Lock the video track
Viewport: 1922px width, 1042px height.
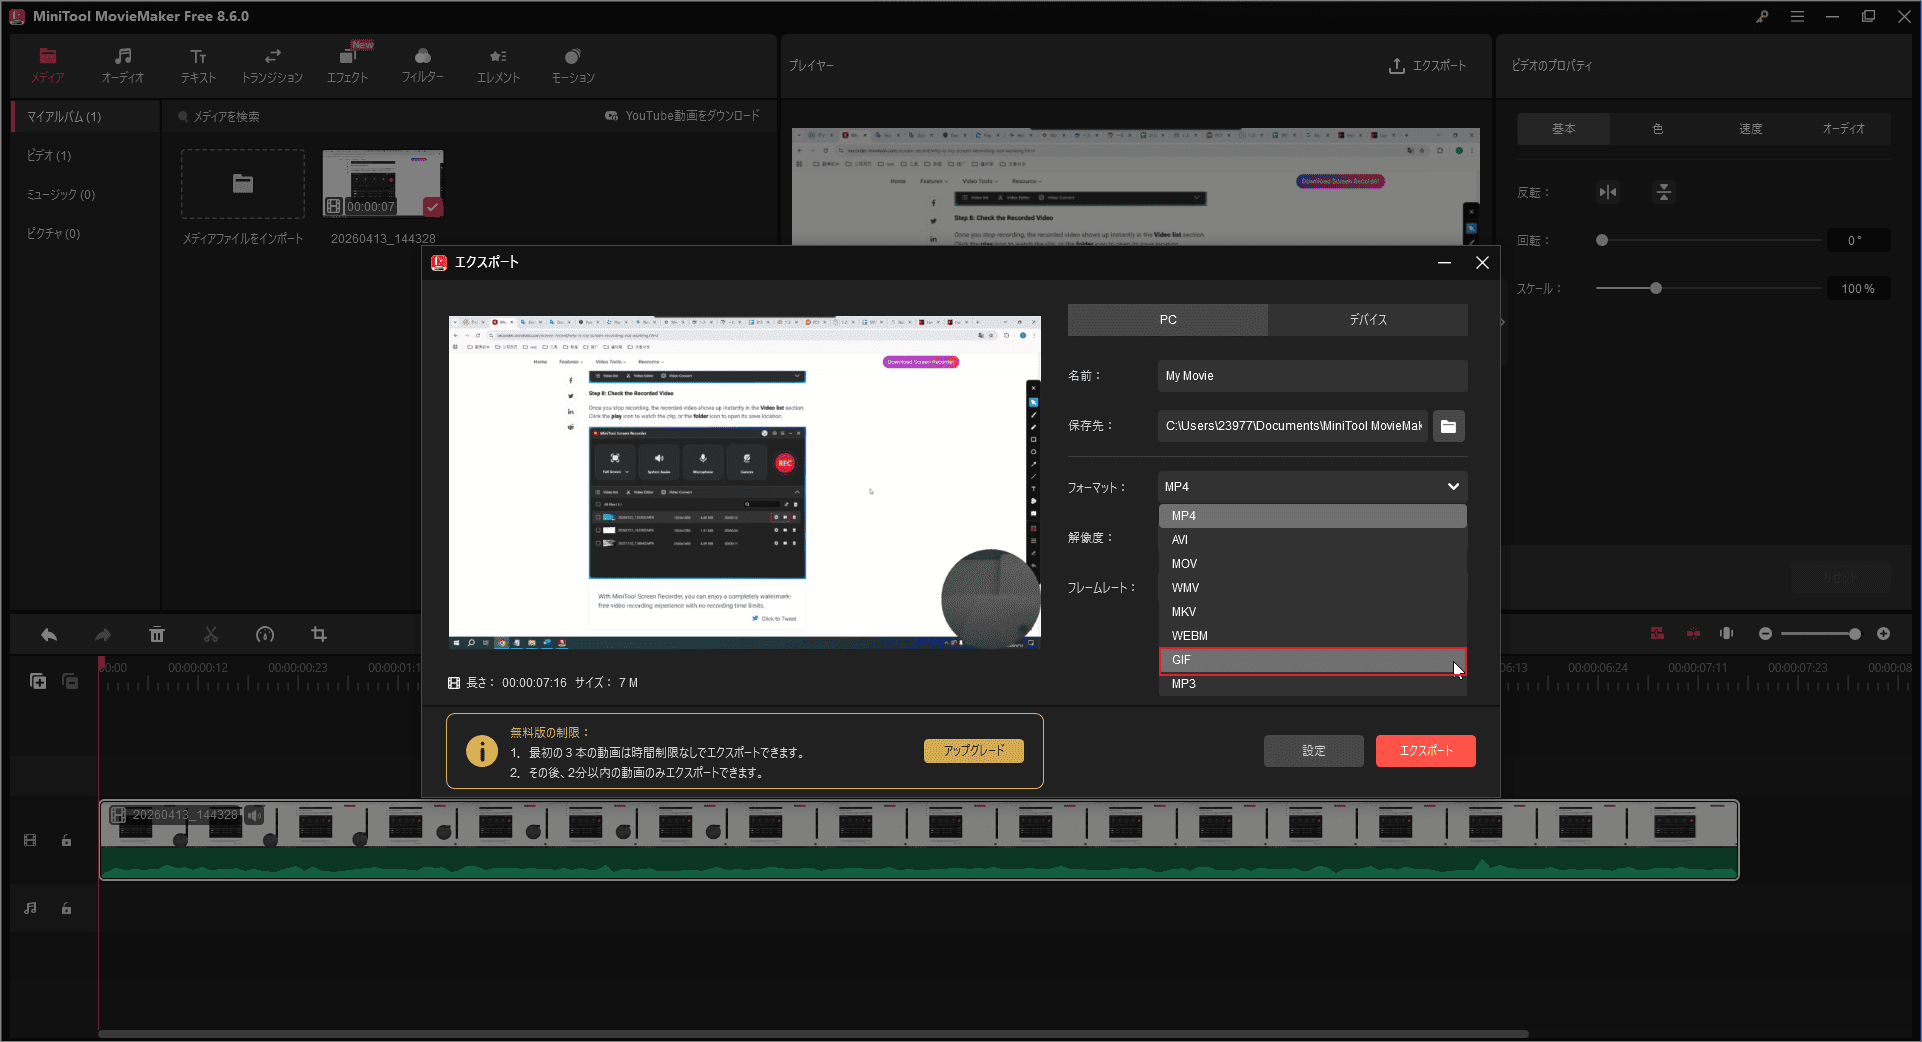point(66,840)
